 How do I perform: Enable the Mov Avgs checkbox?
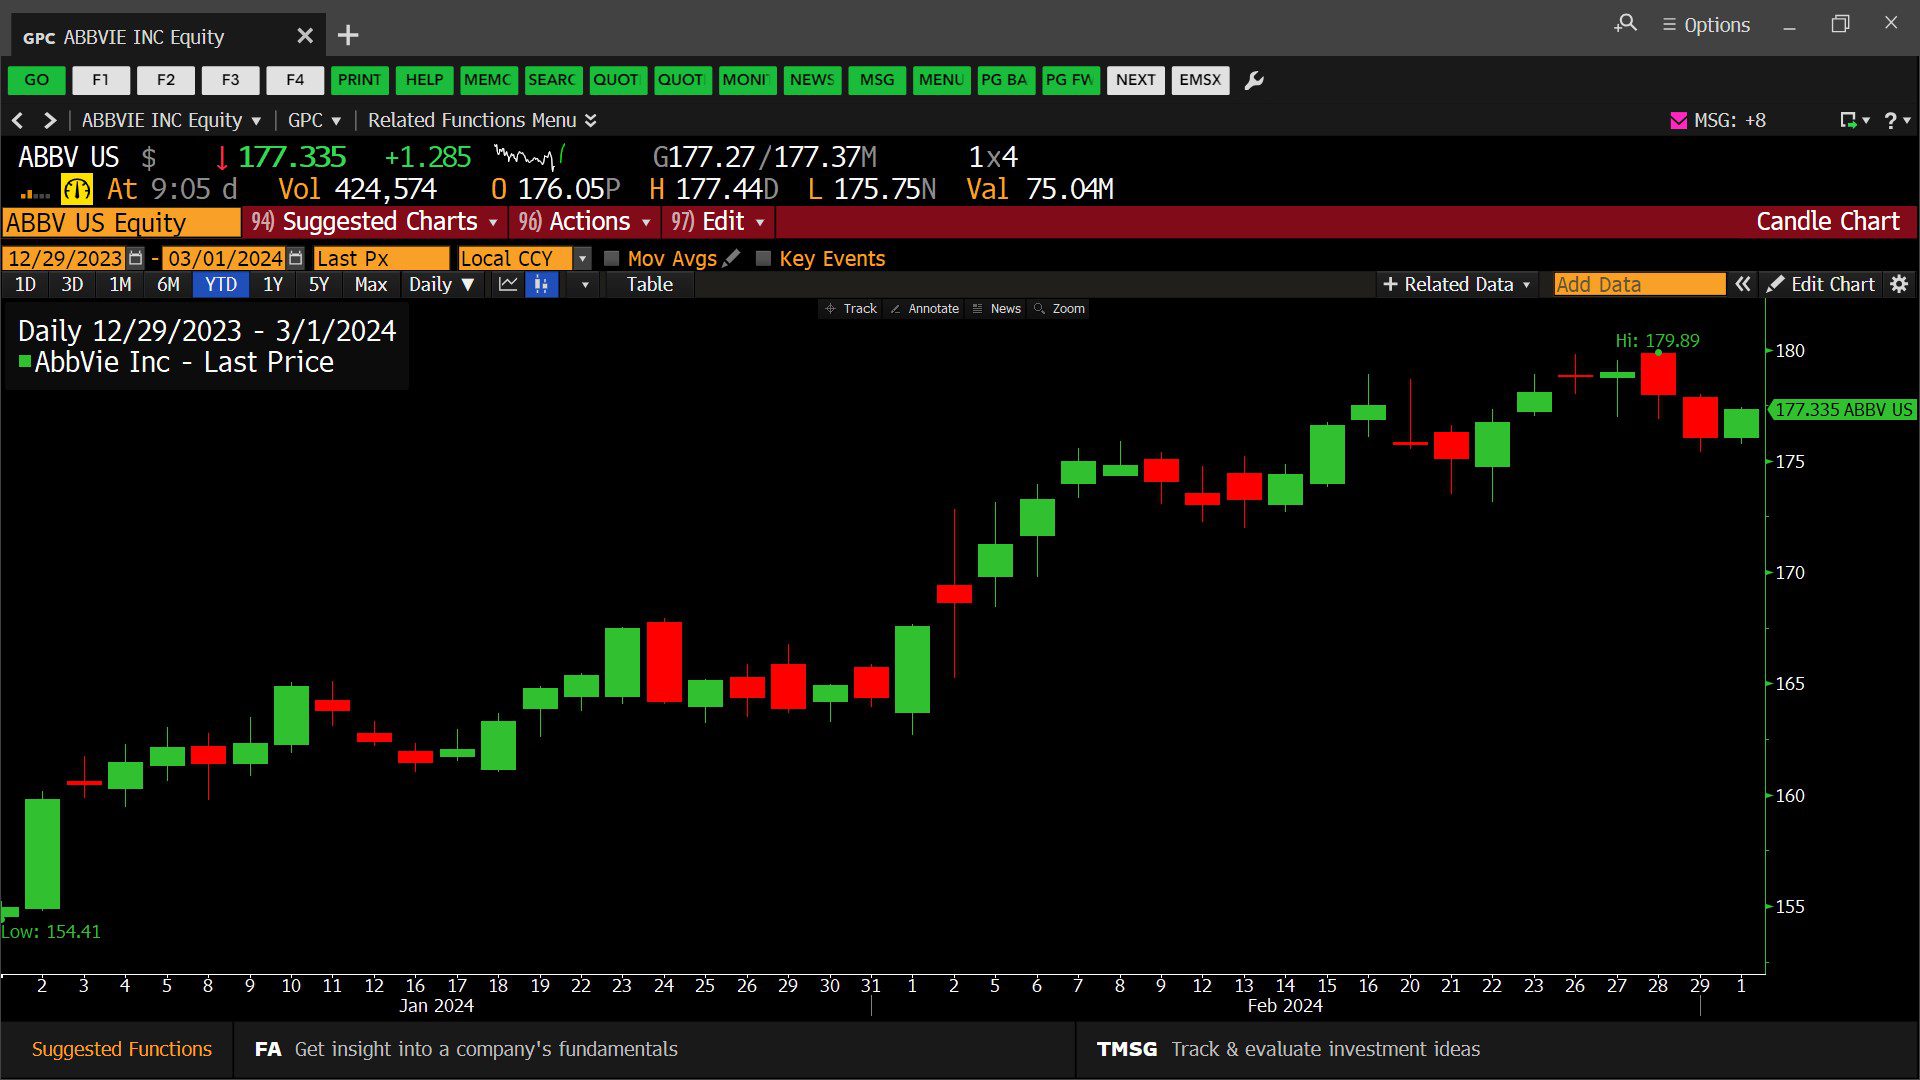(x=612, y=258)
